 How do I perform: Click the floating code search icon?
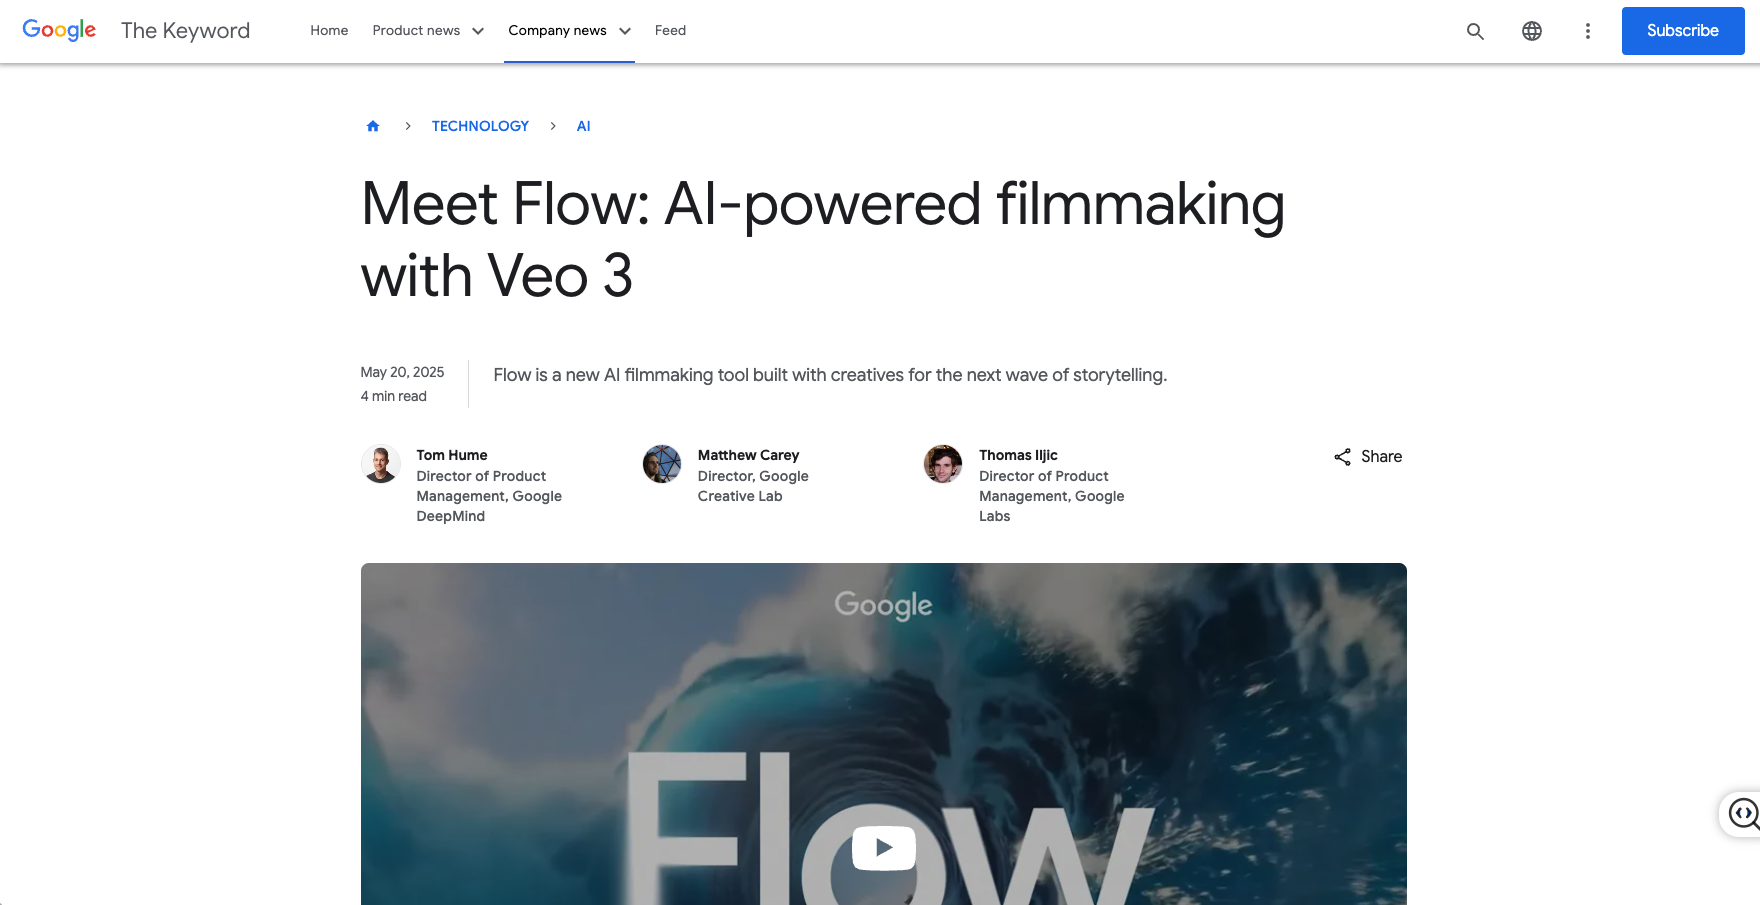point(1743,814)
